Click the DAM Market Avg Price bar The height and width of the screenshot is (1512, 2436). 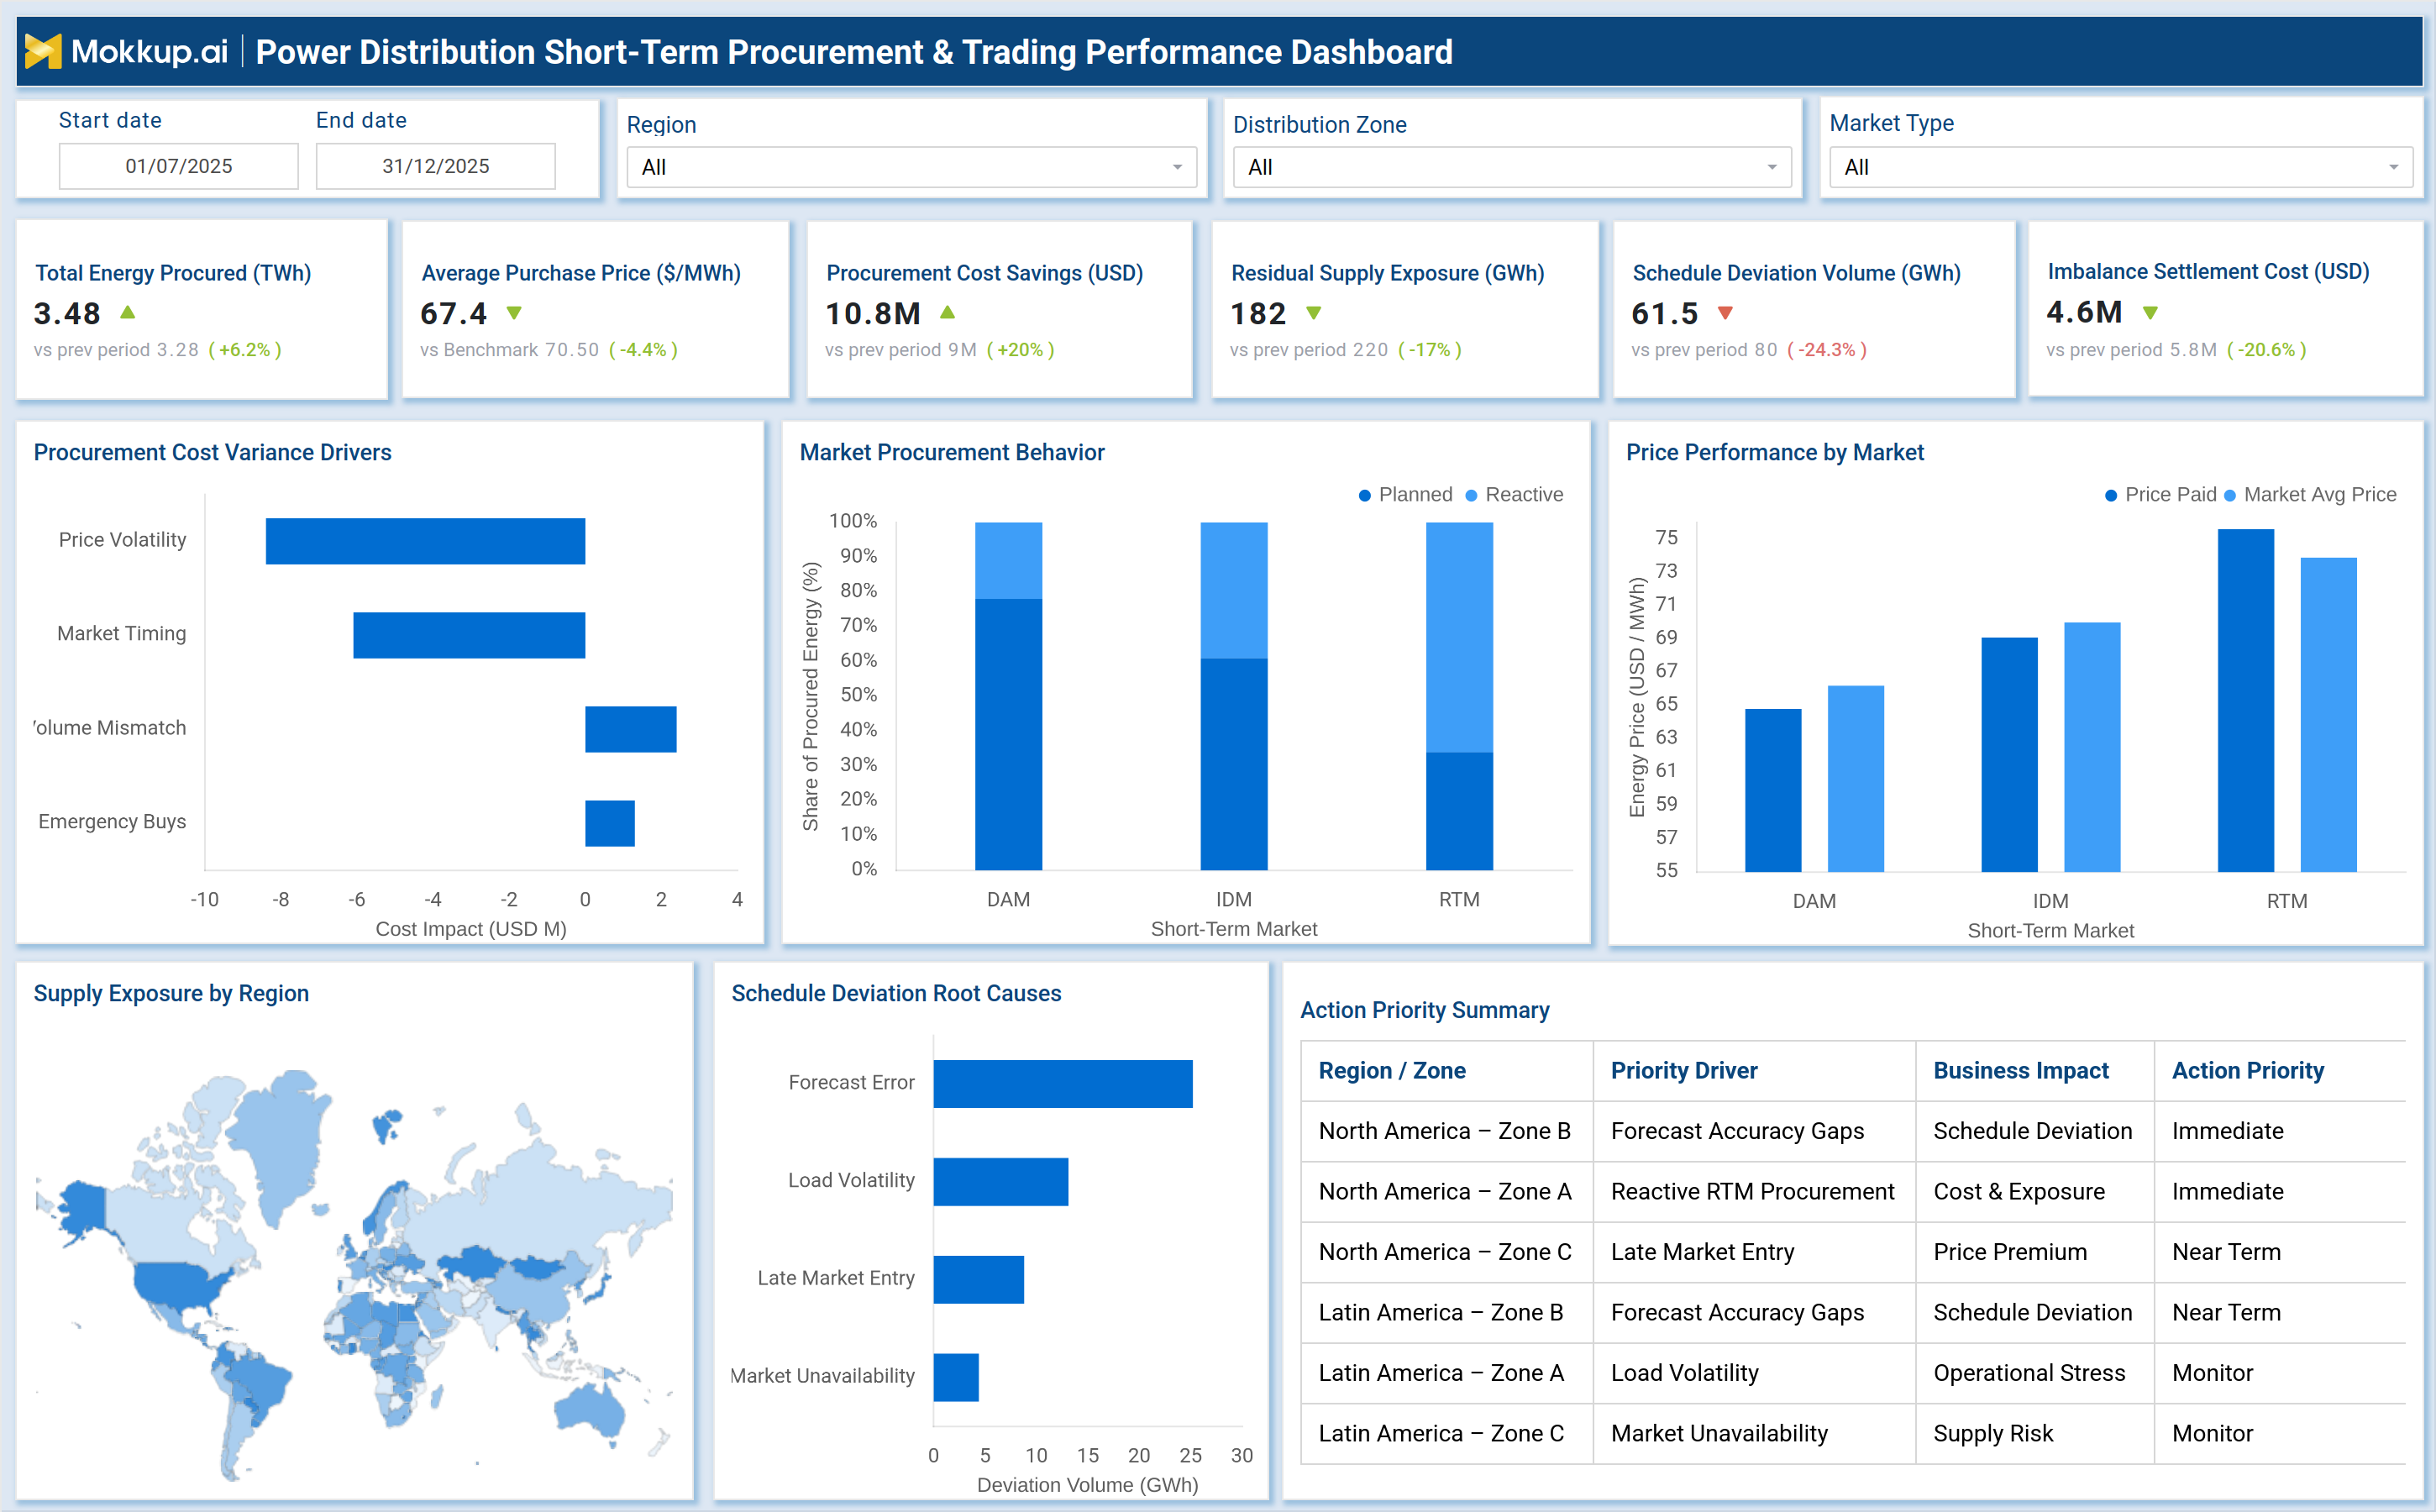click(1856, 778)
